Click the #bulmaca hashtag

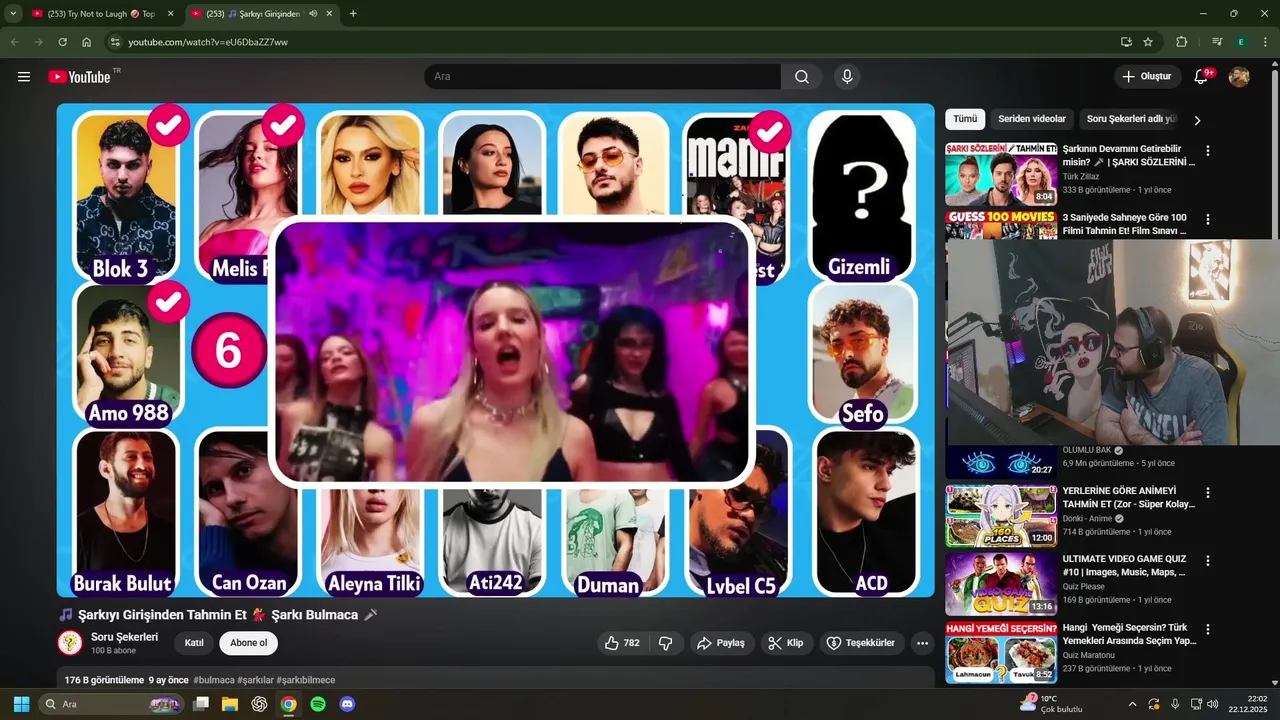(x=214, y=680)
